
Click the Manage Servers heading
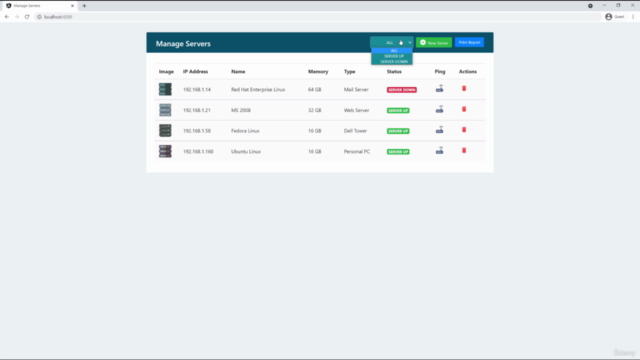(183, 44)
